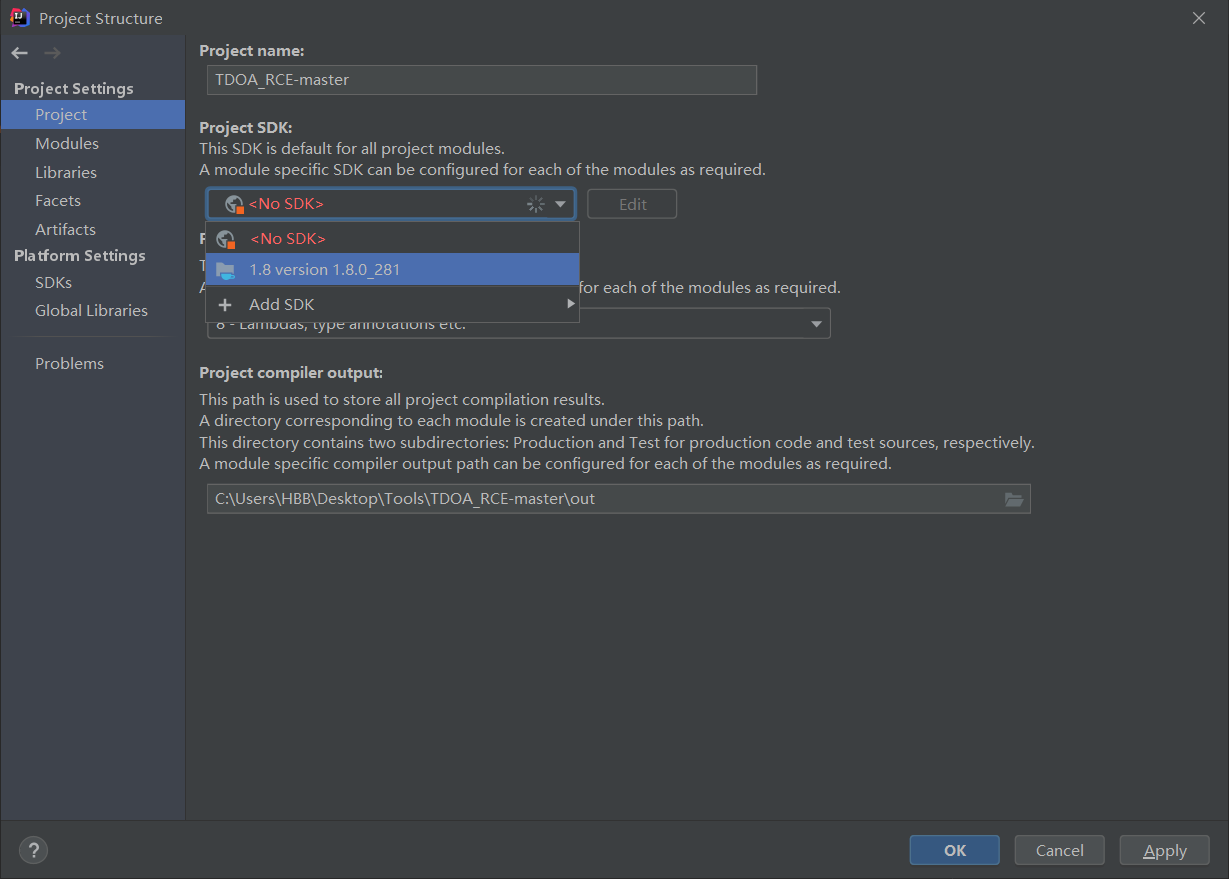Click the Project SDK label
Screen dimensions: 1229x879
[x=246, y=127]
